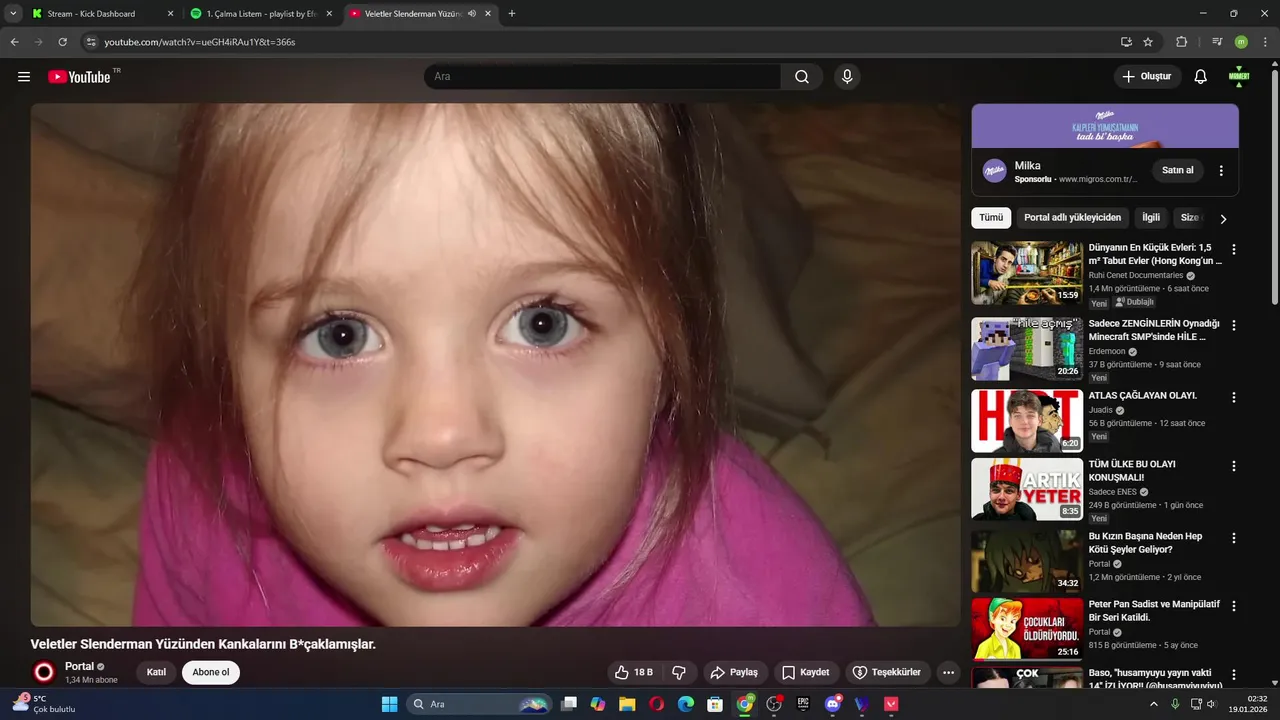Open the Windows Start menu
The width and height of the screenshot is (1280, 720).
(389, 704)
